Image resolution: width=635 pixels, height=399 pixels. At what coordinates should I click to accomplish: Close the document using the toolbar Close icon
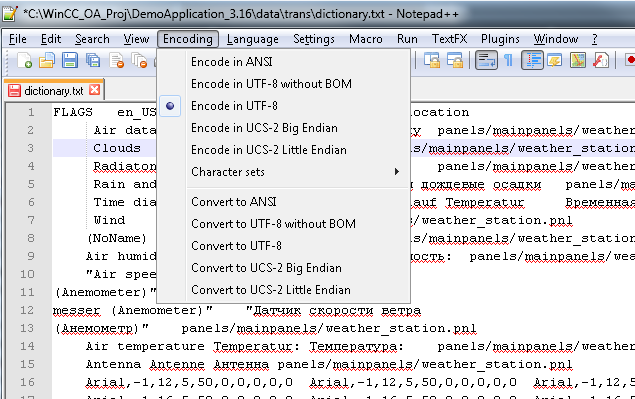coord(117,61)
